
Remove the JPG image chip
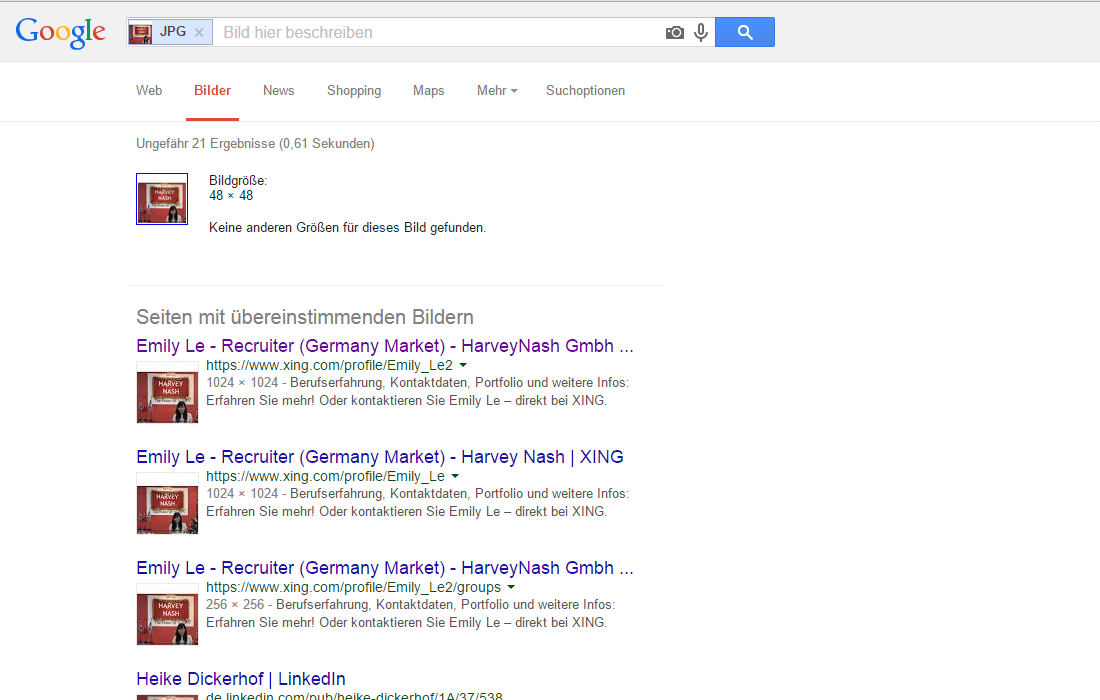199,32
